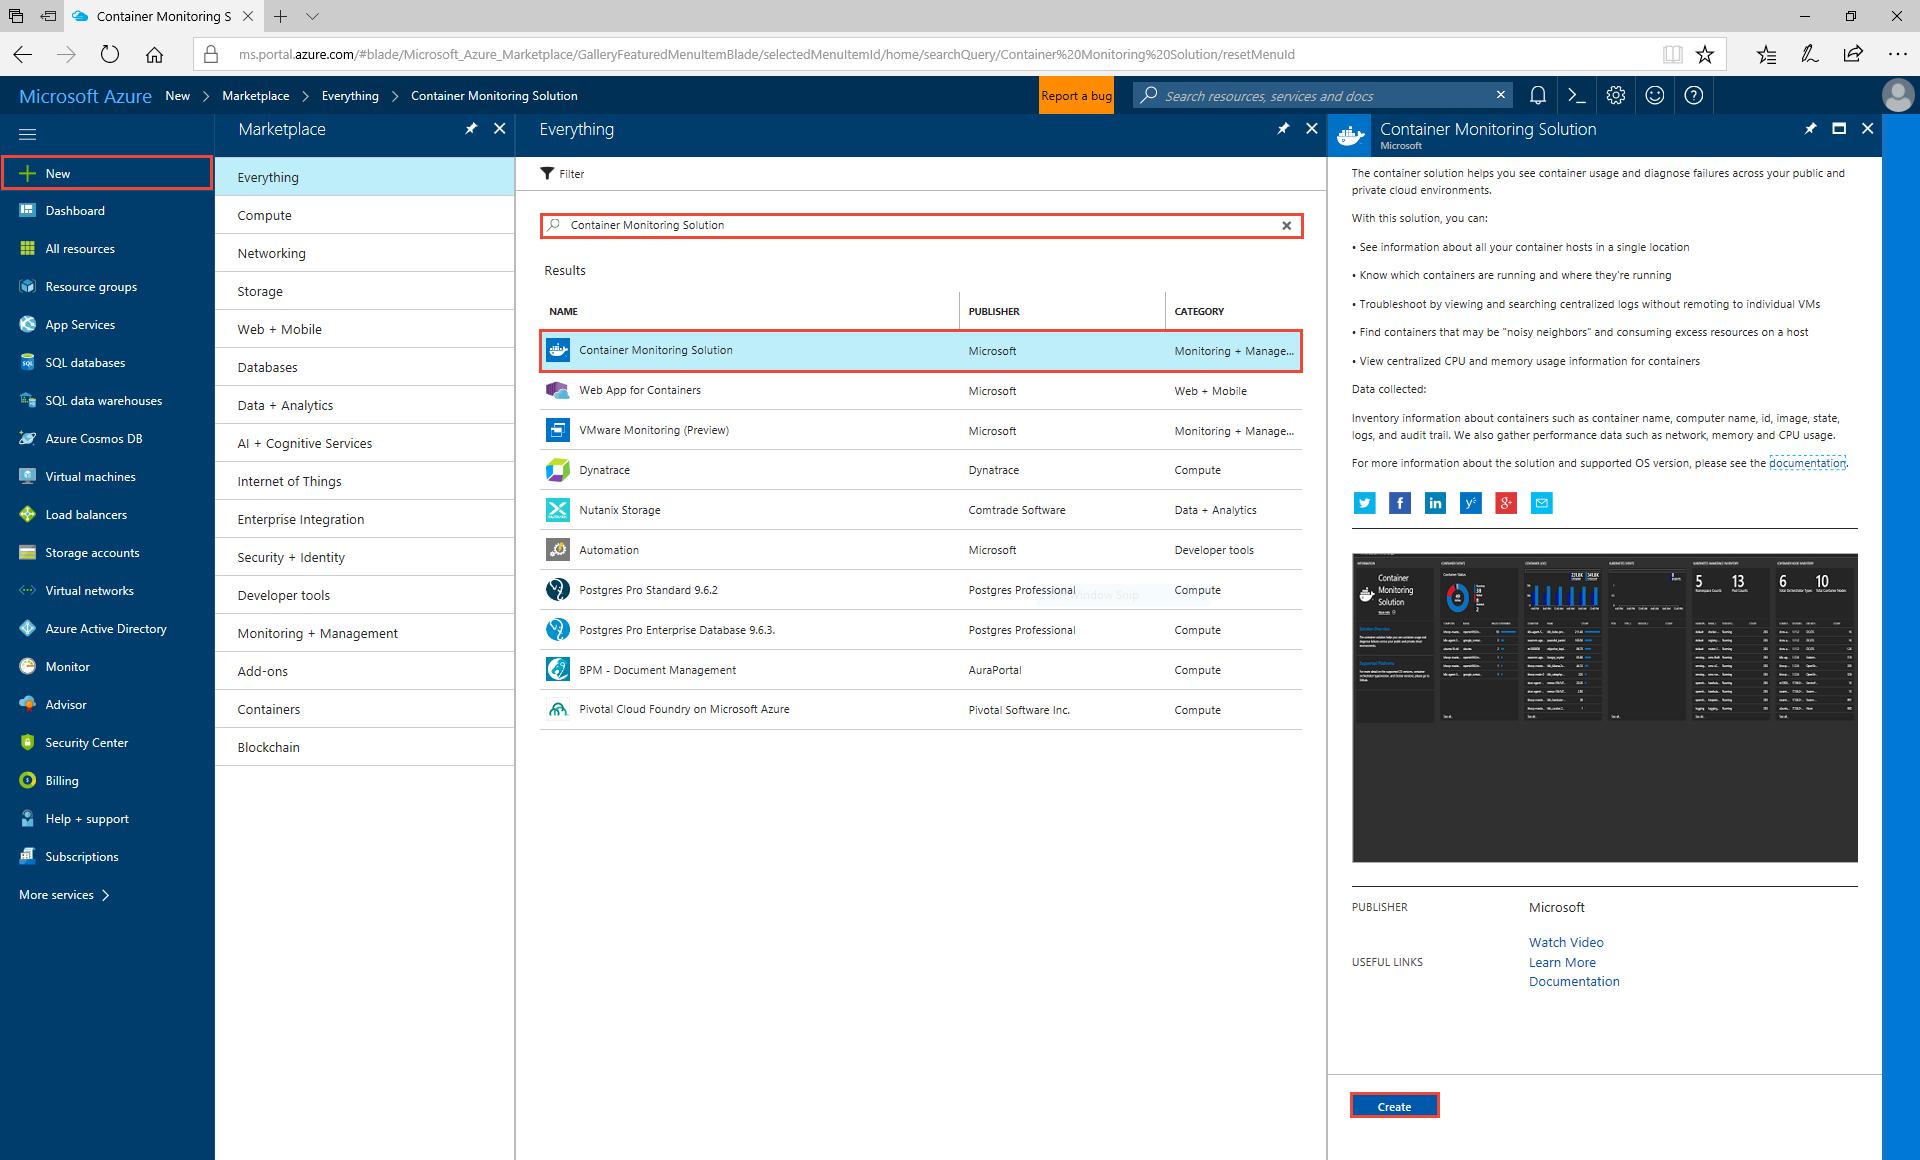Click the email share icon for solution
This screenshot has width=1920, height=1160.
coord(1540,502)
